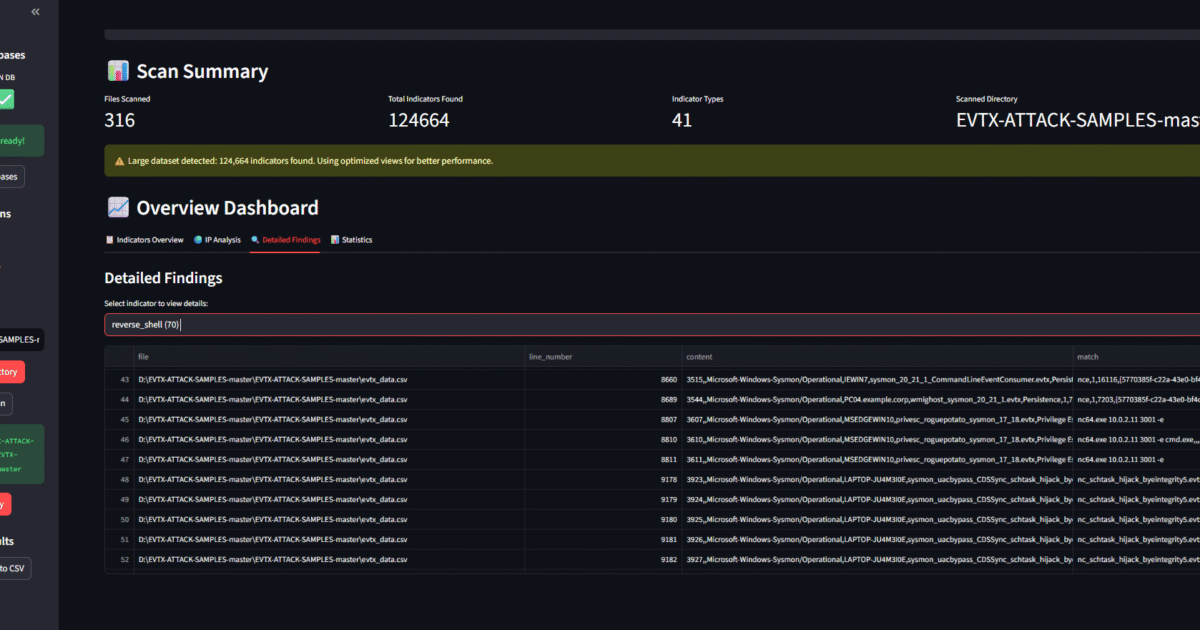Click the clipboard icon on Indicators Overview tab
The width and height of the screenshot is (1200, 630).
[109, 240]
